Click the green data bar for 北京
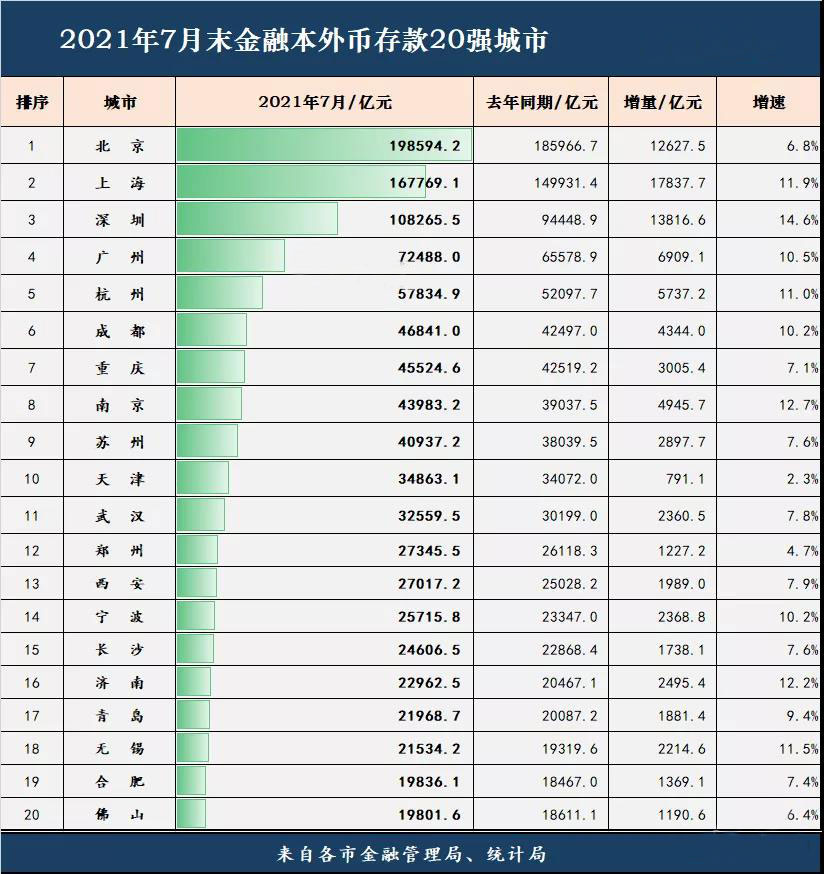This screenshot has height=874, width=824. coord(324,145)
